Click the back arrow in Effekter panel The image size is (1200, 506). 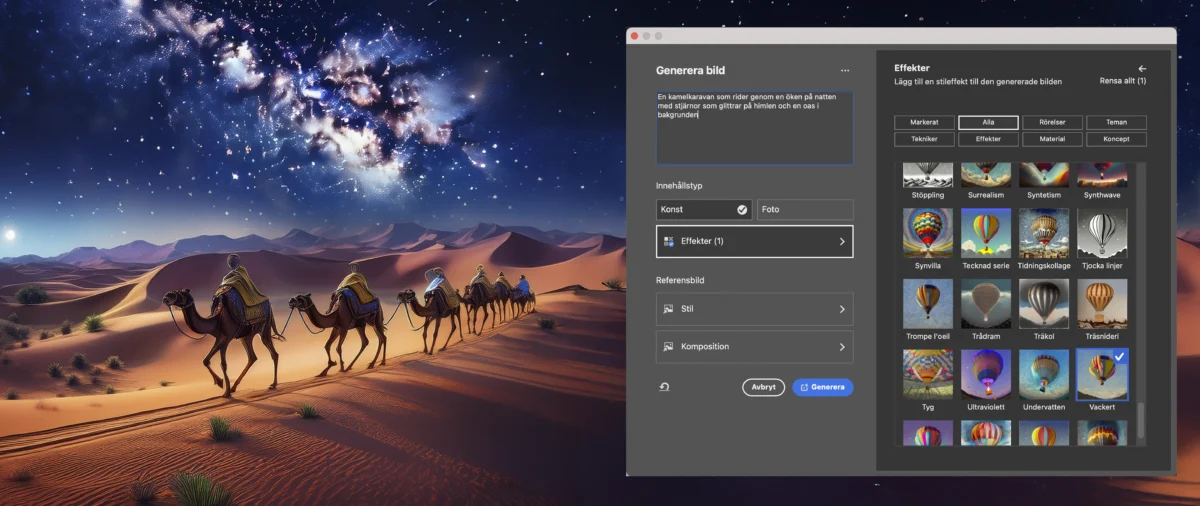pyautogui.click(x=1142, y=69)
